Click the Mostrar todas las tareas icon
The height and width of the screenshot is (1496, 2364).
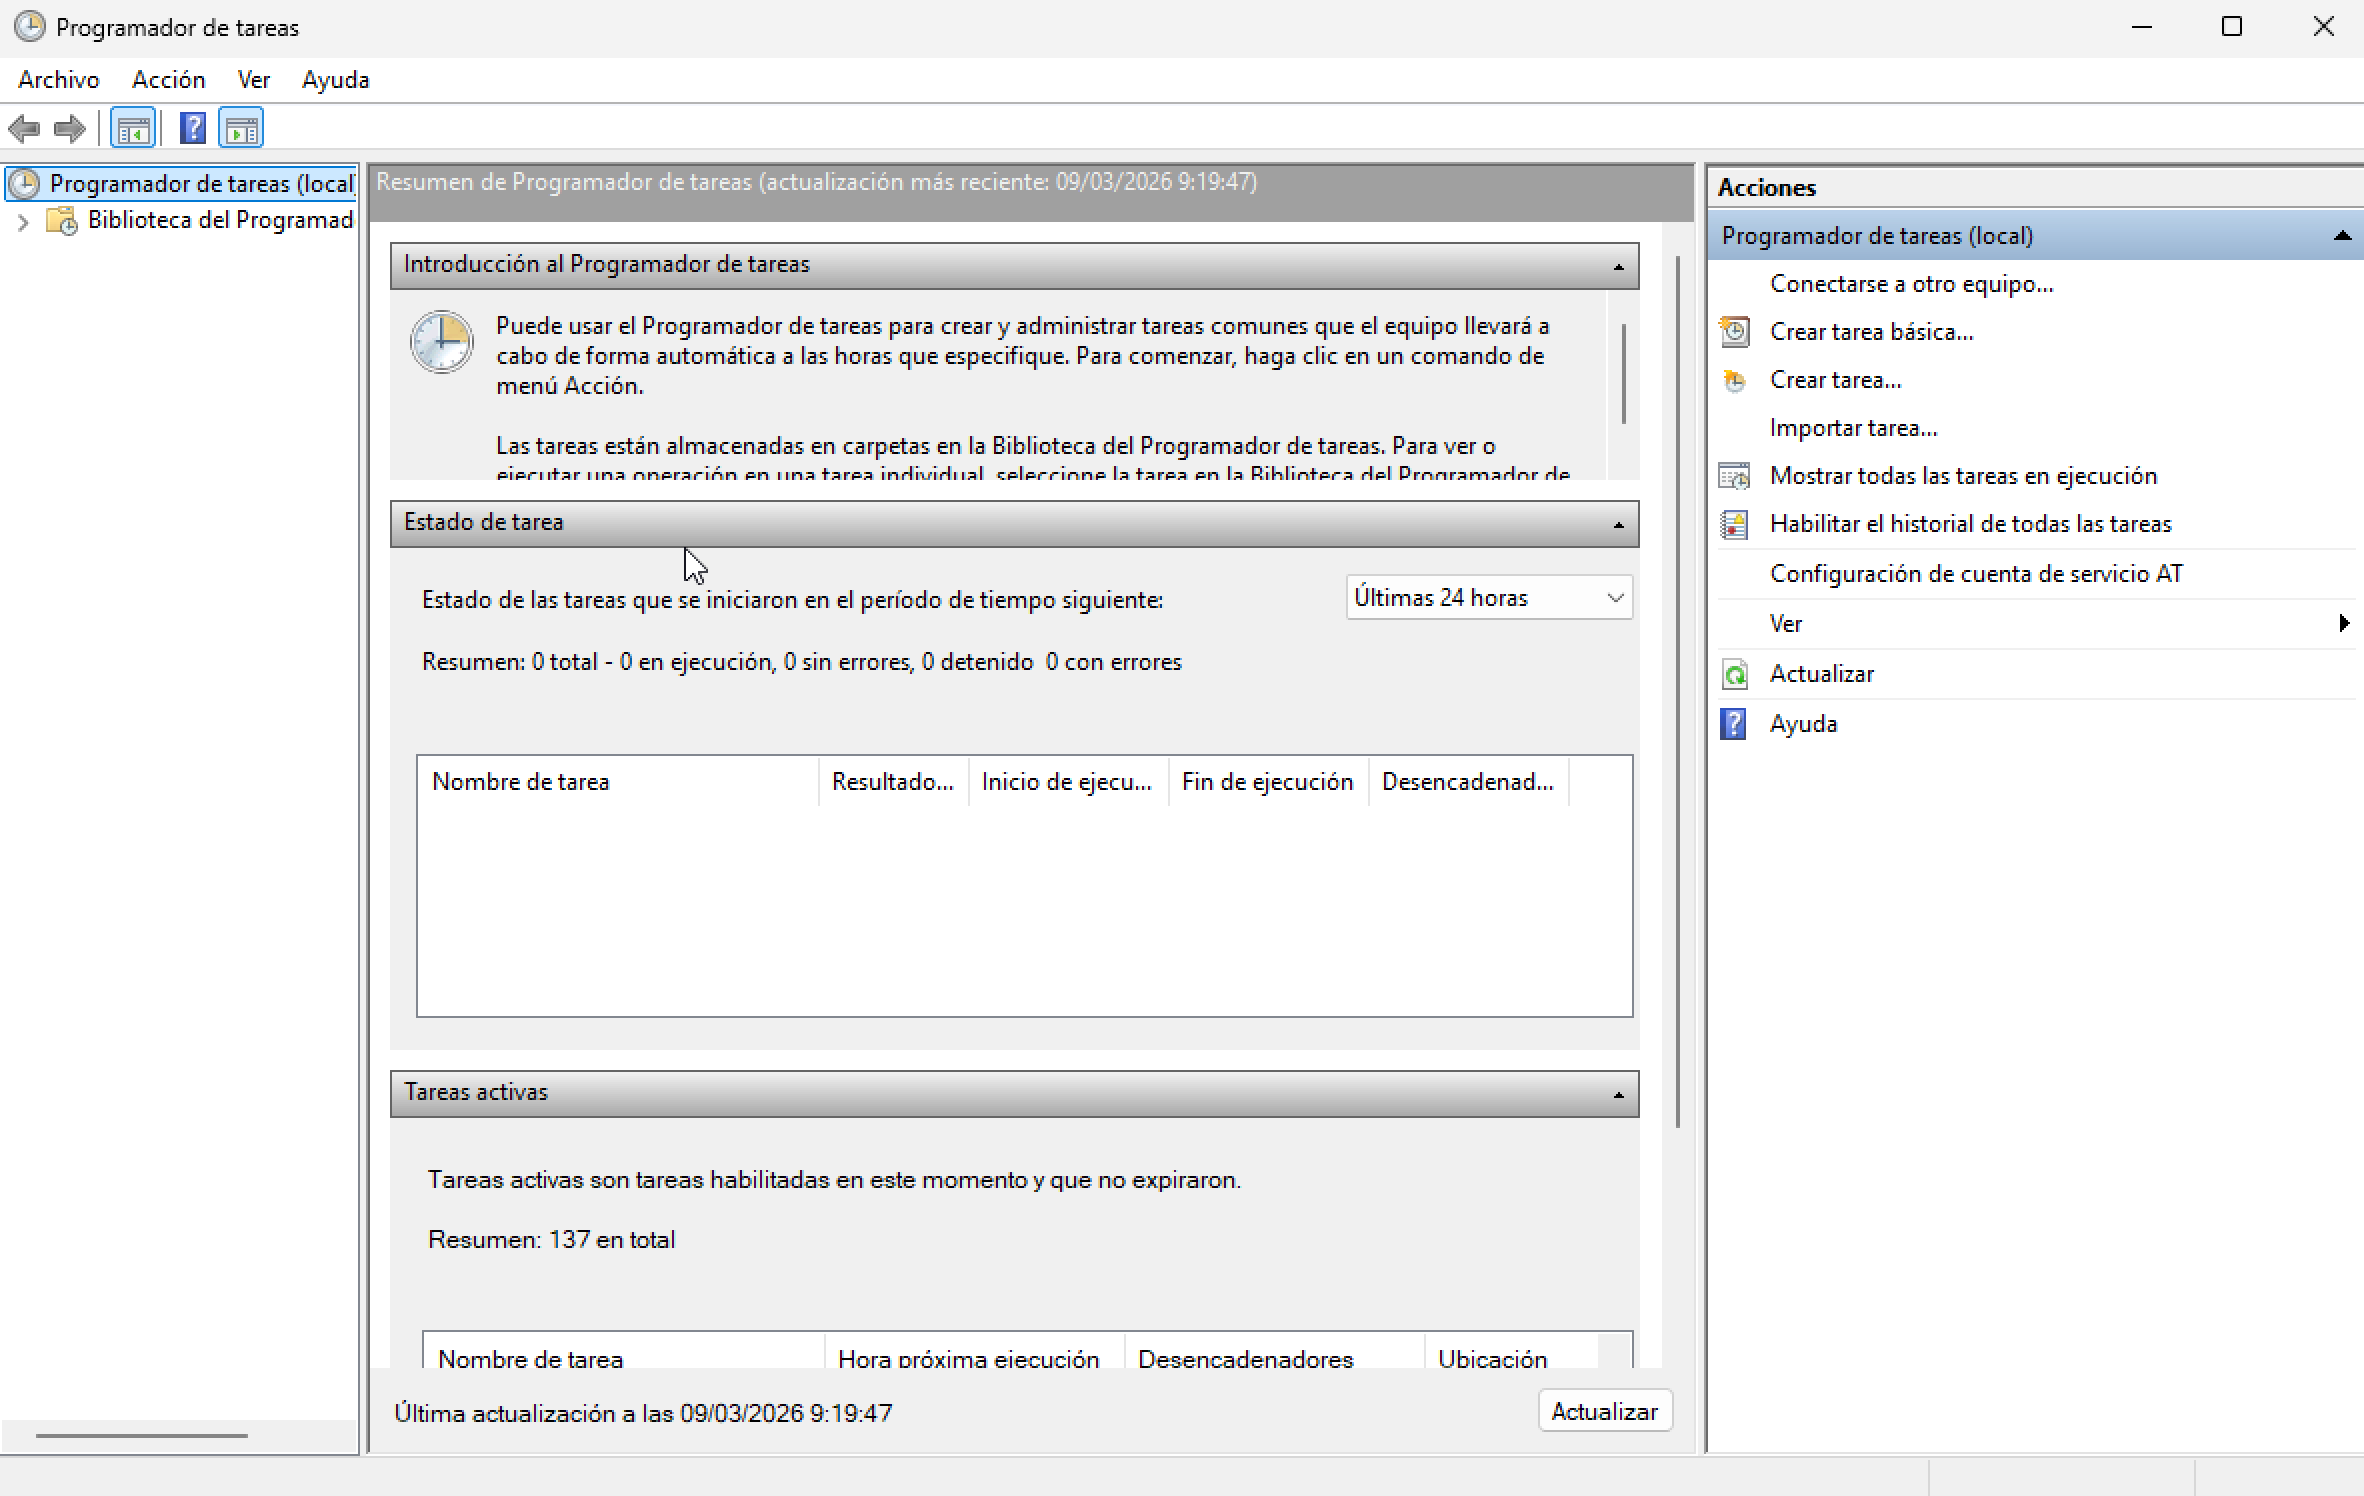pyautogui.click(x=1735, y=476)
